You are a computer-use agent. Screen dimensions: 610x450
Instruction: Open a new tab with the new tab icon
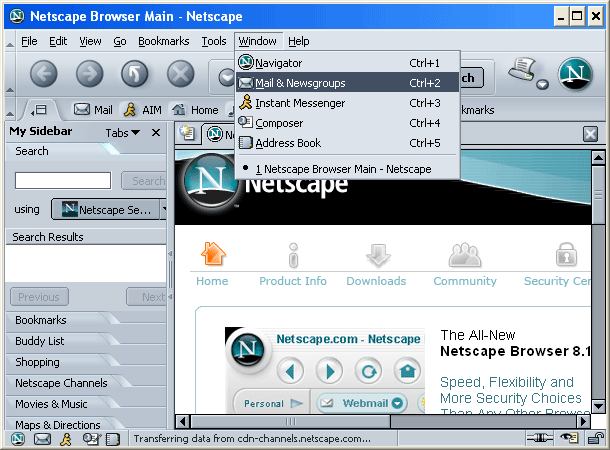pos(187,133)
